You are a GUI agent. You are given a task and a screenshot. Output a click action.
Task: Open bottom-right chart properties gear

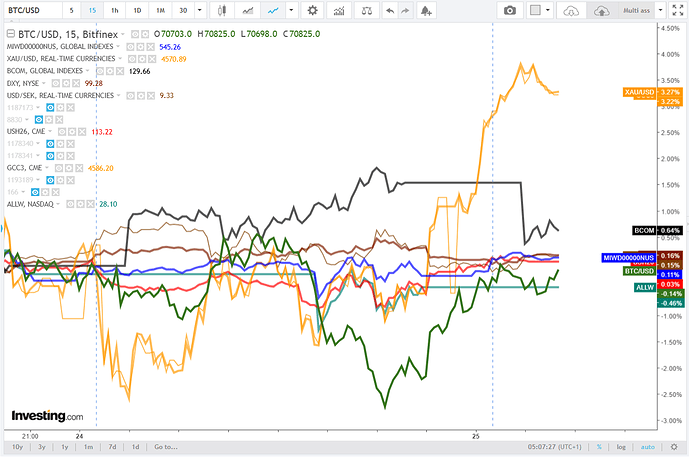(x=674, y=447)
